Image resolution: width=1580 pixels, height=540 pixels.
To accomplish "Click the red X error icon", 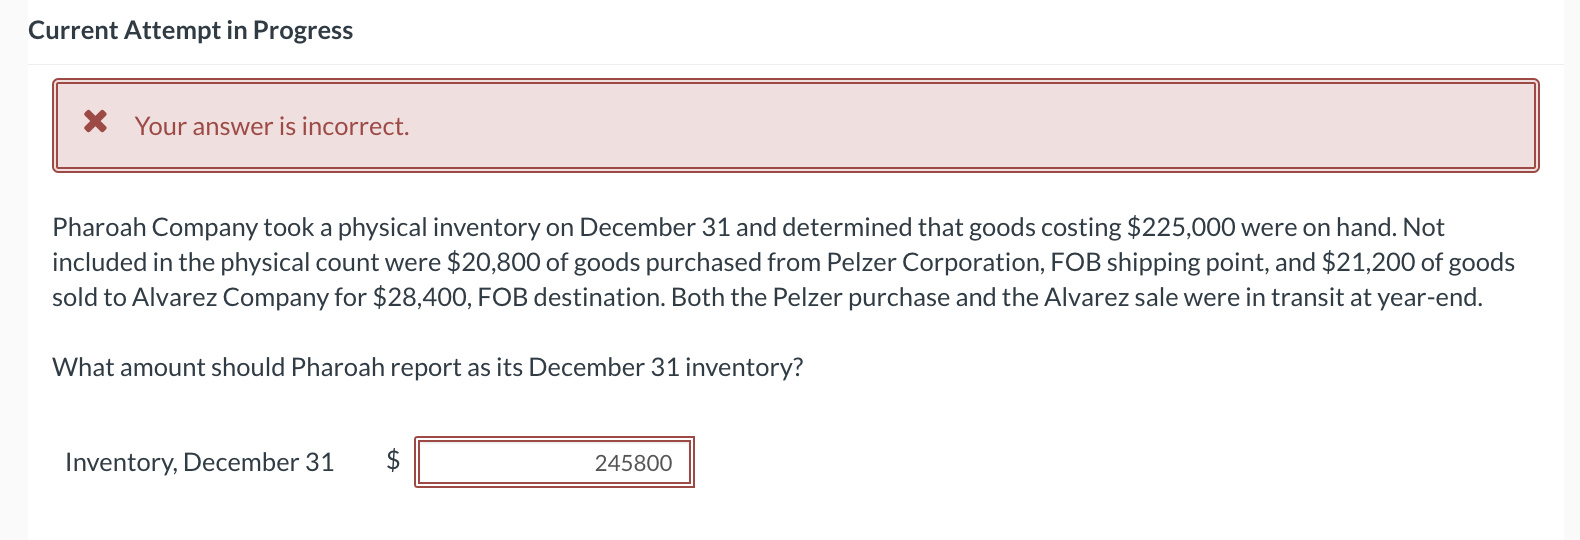I will [95, 123].
